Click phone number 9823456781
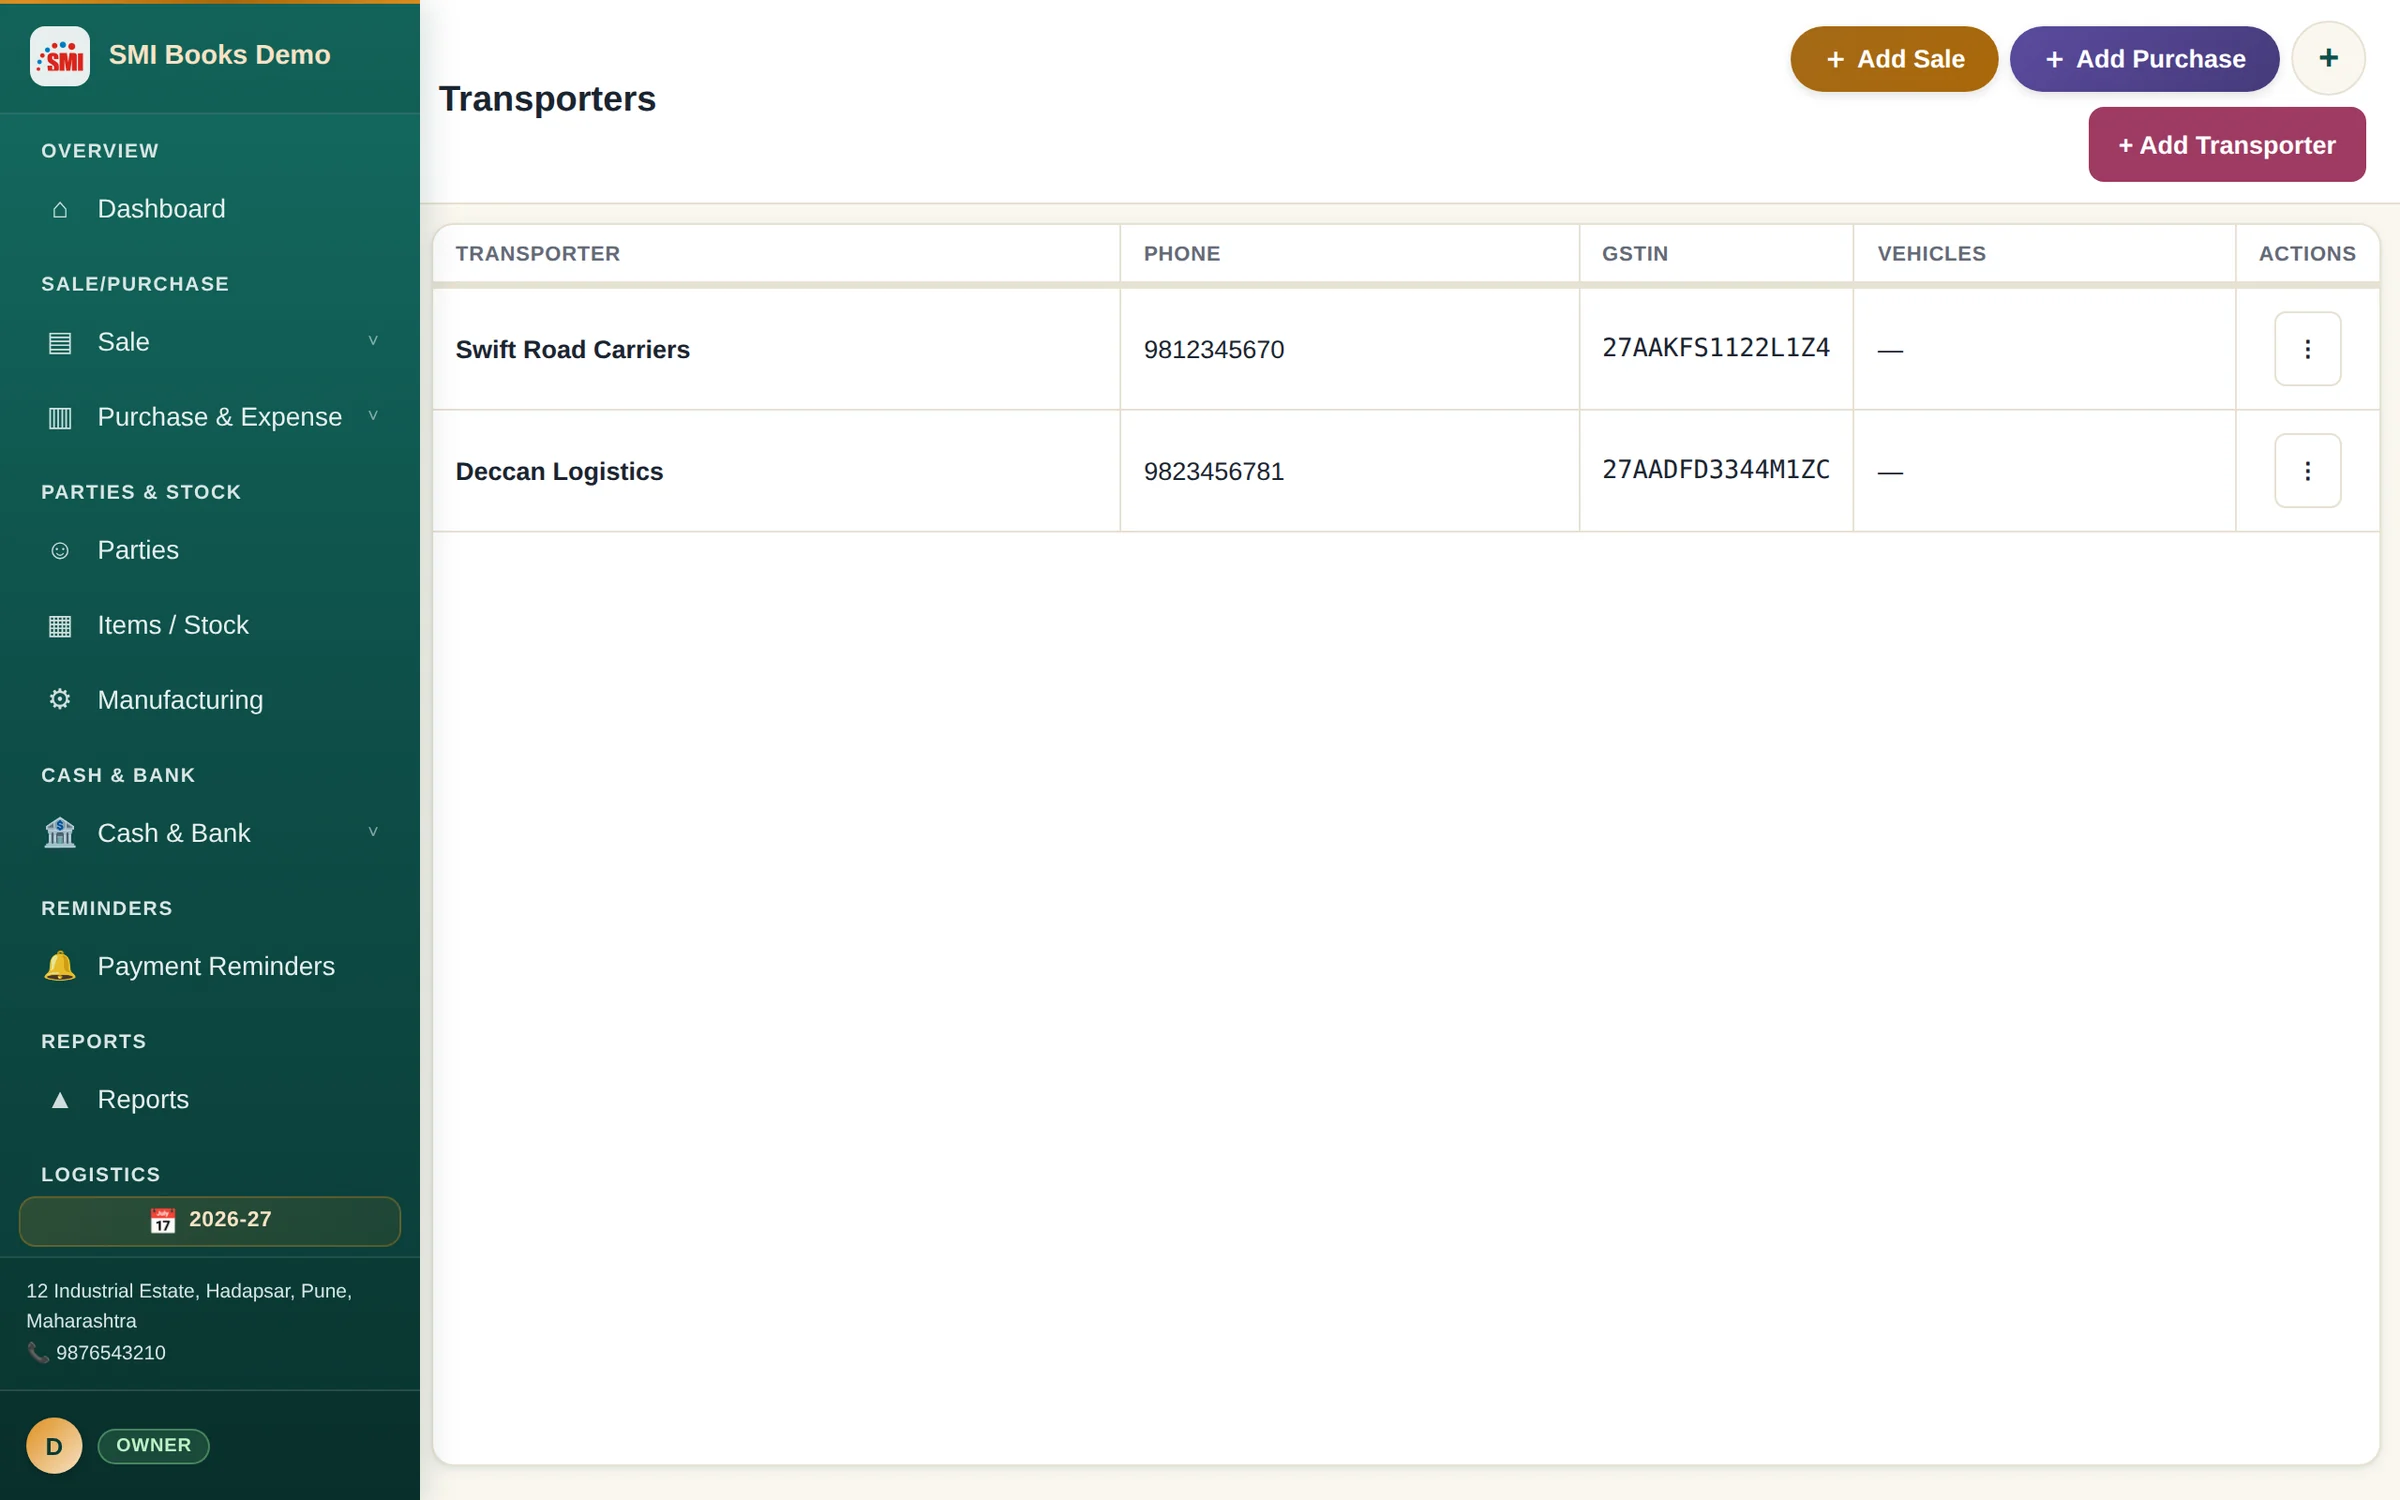This screenshot has width=2400, height=1500. click(1213, 471)
